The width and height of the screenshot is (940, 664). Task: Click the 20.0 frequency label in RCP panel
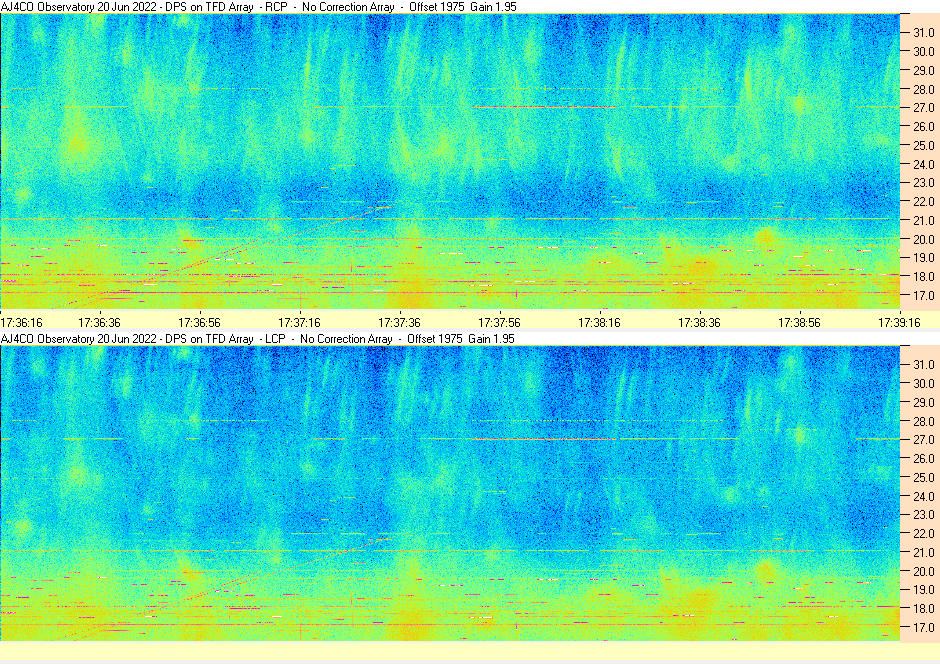[x=924, y=239]
